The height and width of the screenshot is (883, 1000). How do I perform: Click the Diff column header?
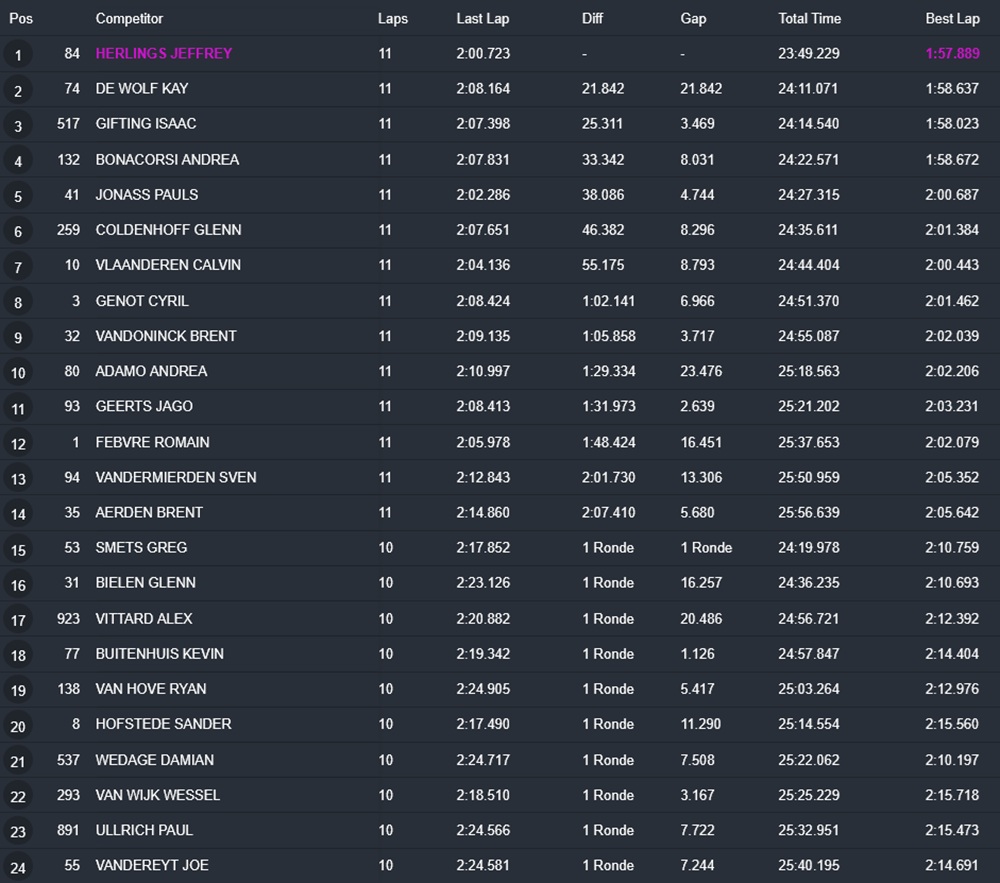592,18
